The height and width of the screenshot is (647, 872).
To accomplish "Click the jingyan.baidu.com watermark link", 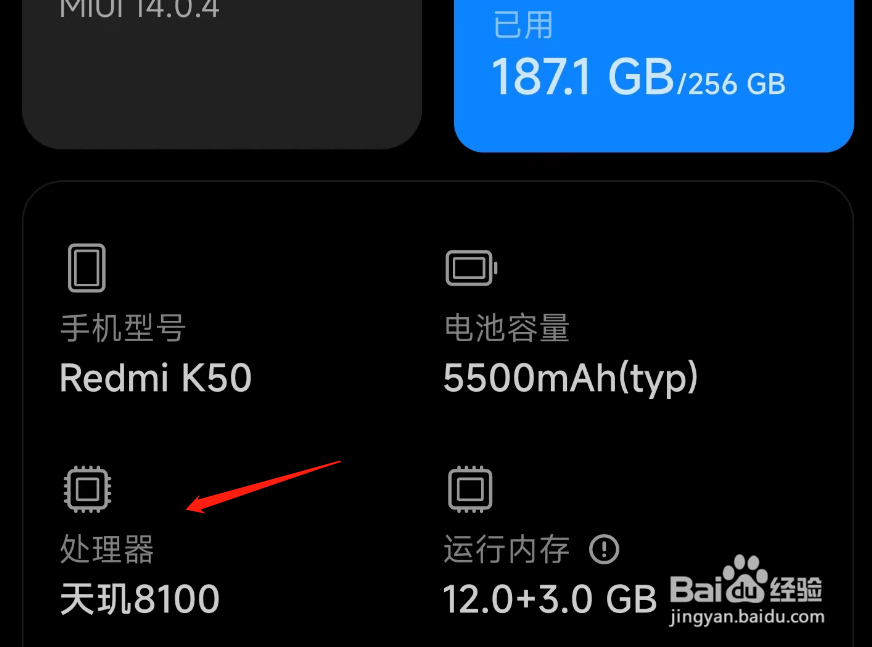I will tap(747, 617).
